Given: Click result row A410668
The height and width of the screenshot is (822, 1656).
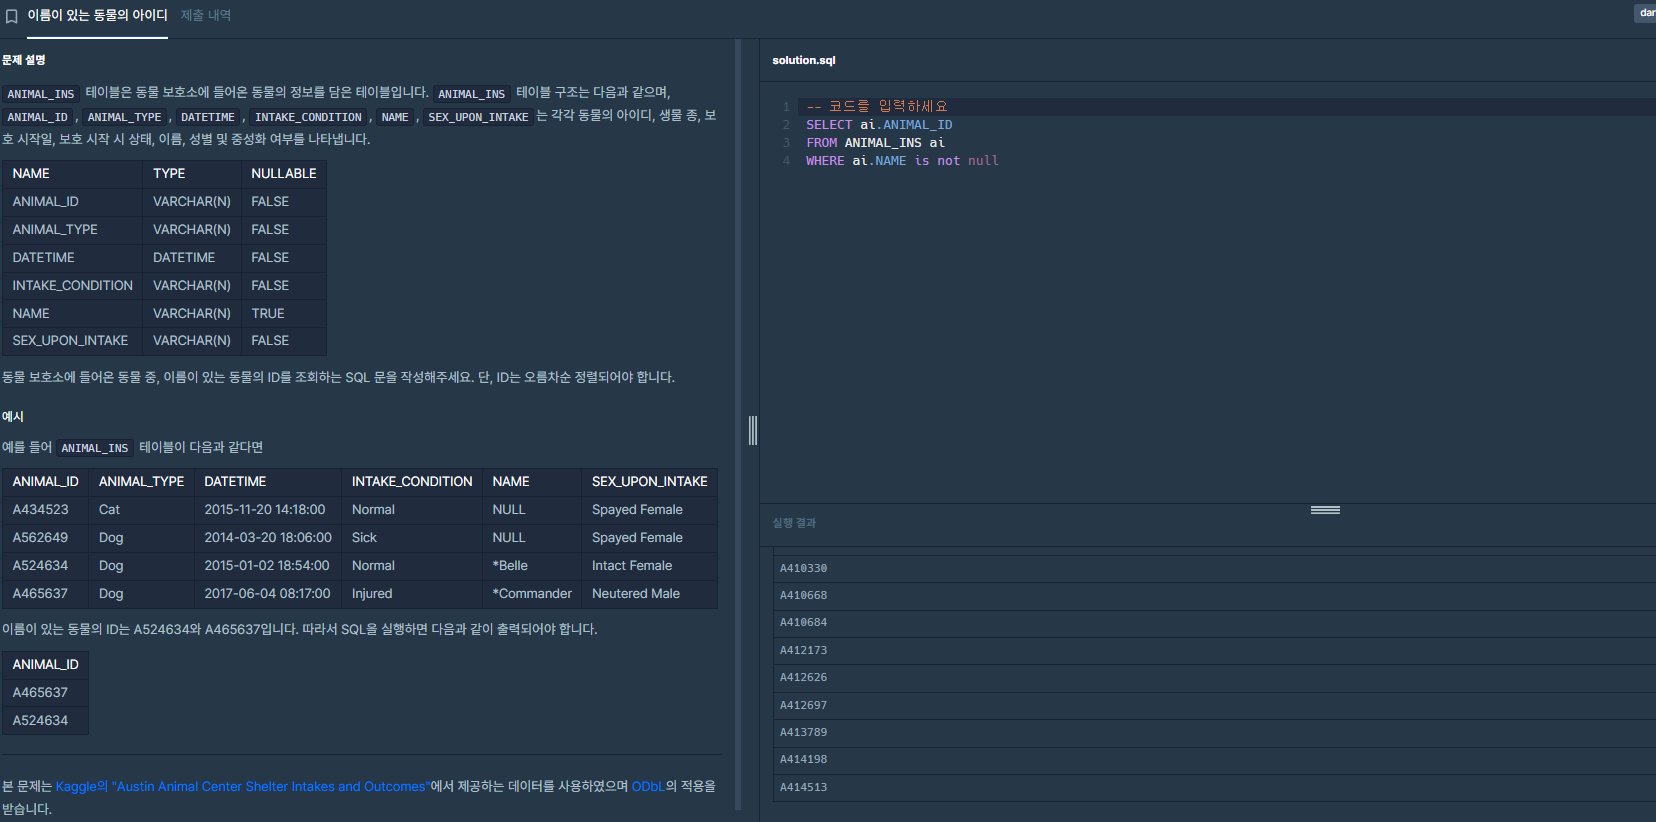Looking at the screenshot, I should (1214, 596).
